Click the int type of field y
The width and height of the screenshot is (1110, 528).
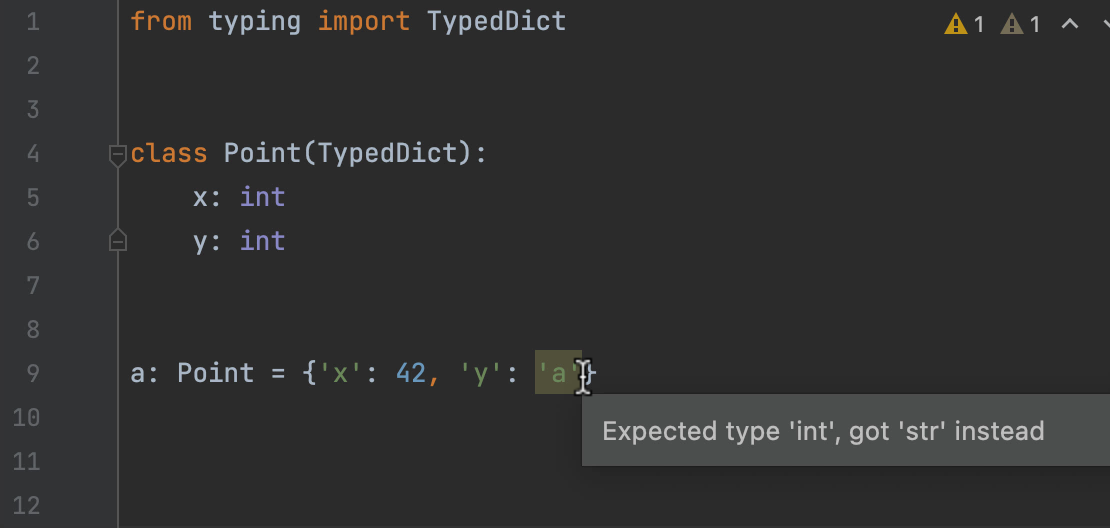click(262, 241)
